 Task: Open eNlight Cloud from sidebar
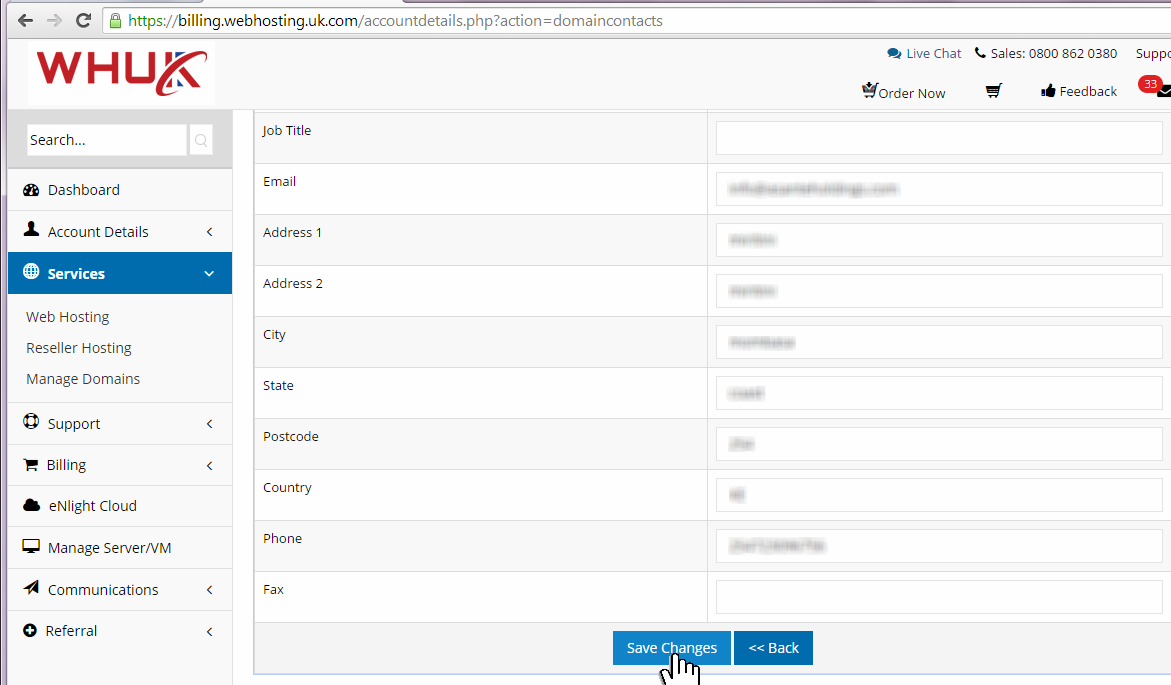(92, 506)
